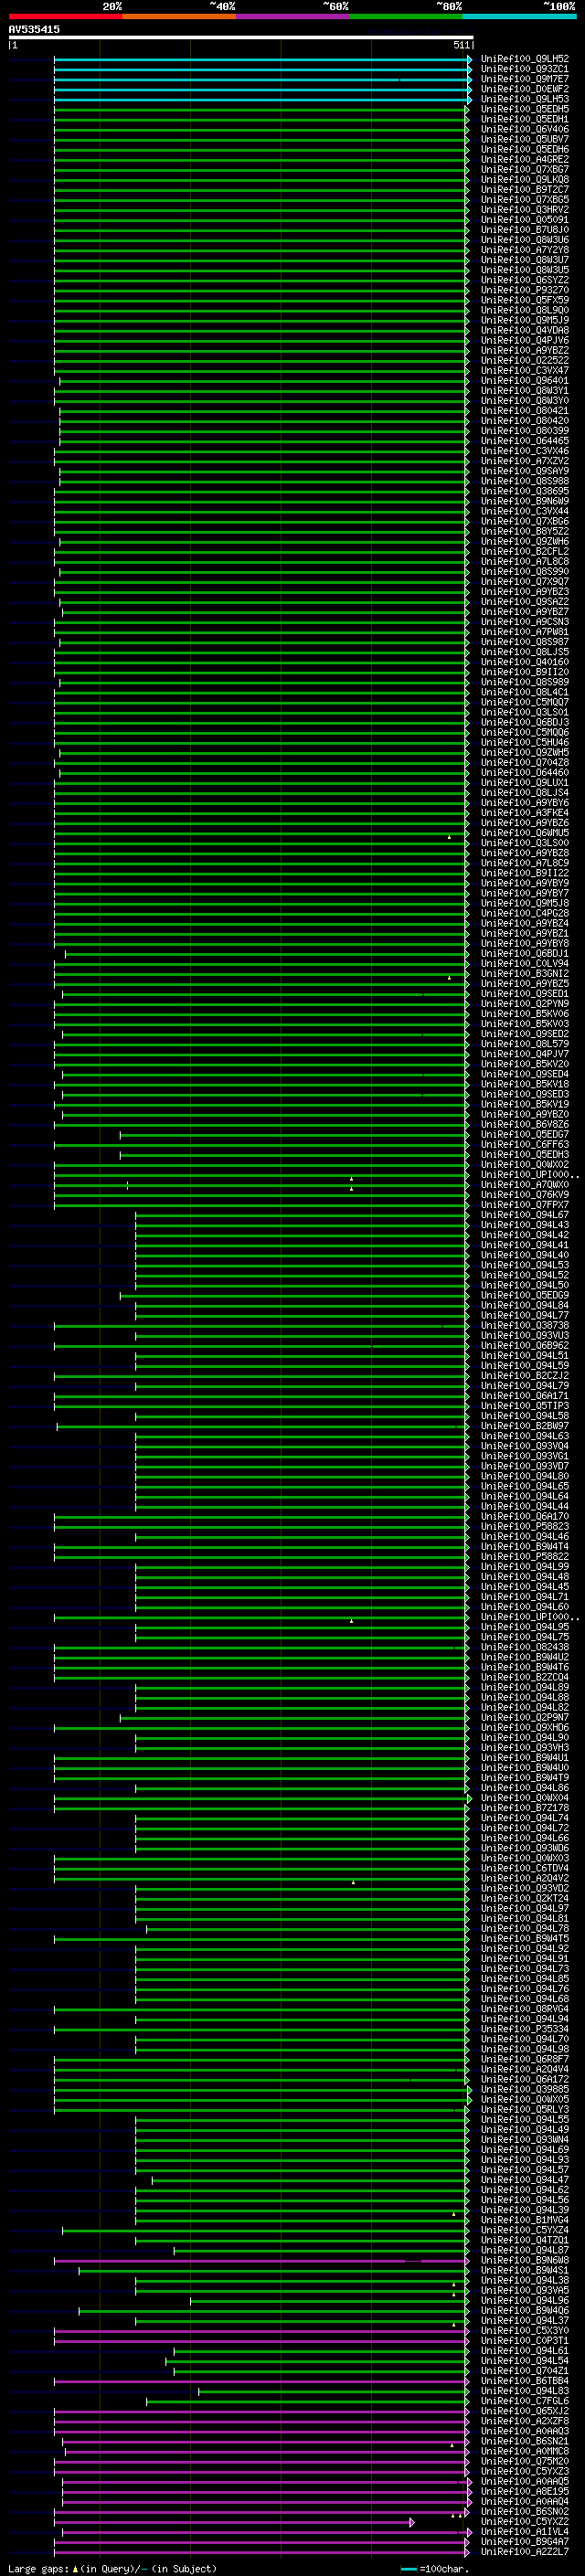Viewport: 585px width, 2576px height.
Task: Select label UniRef100_Q8L900
Action: (x=524, y=310)
